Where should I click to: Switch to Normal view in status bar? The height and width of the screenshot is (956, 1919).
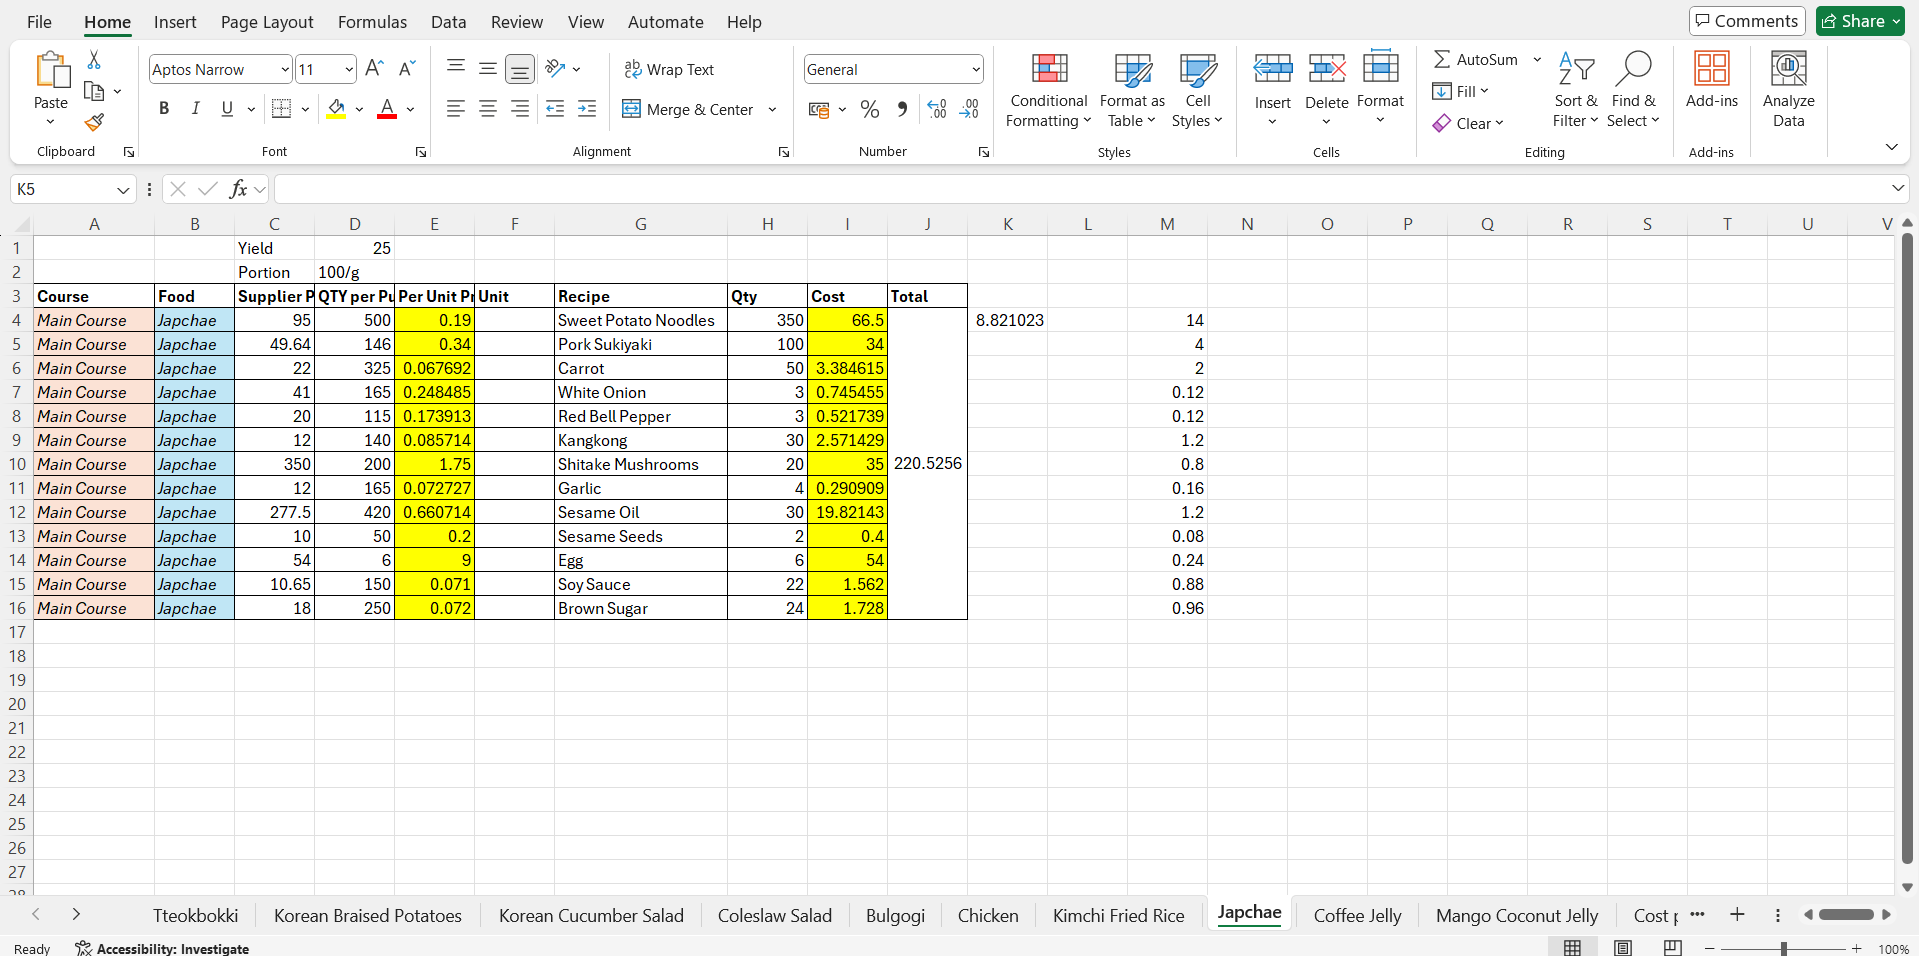[1572, 948]
